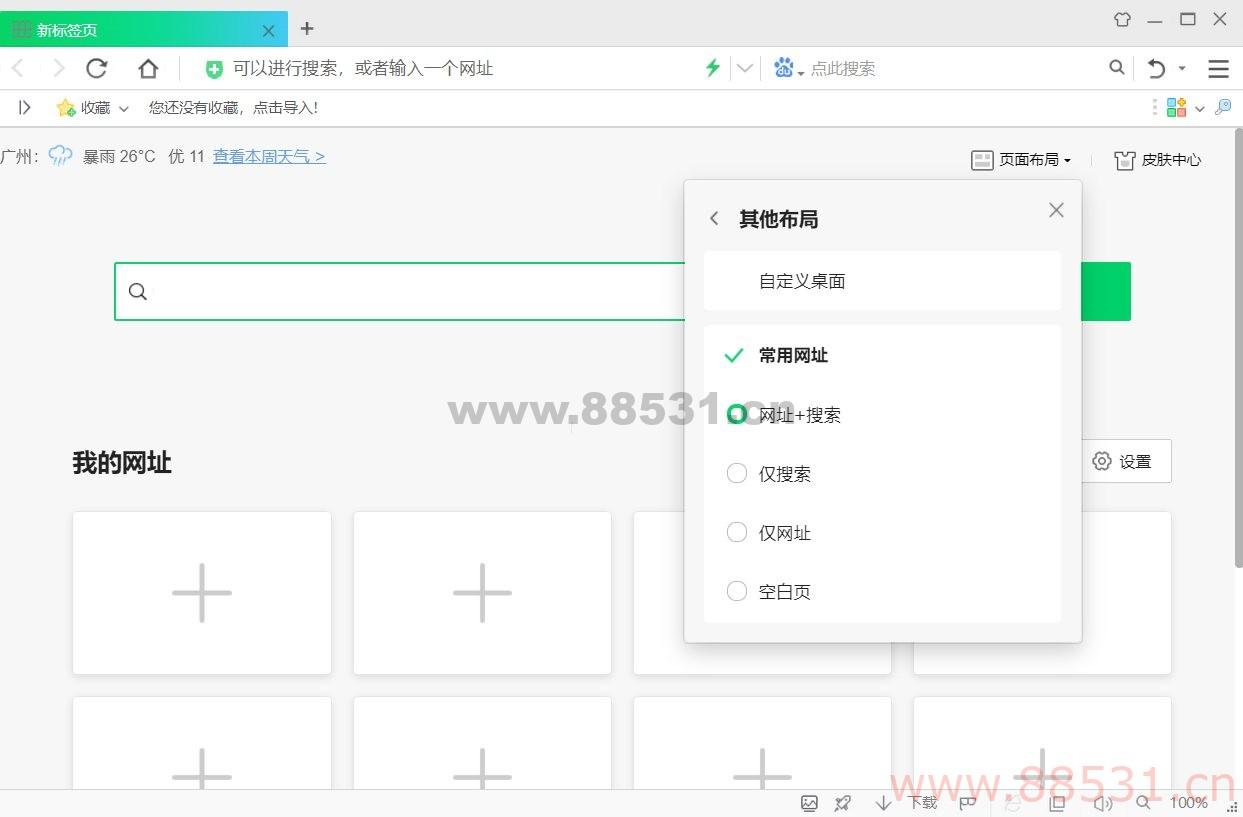Click the vertical page scrollbar

(x=1237, y=350)
